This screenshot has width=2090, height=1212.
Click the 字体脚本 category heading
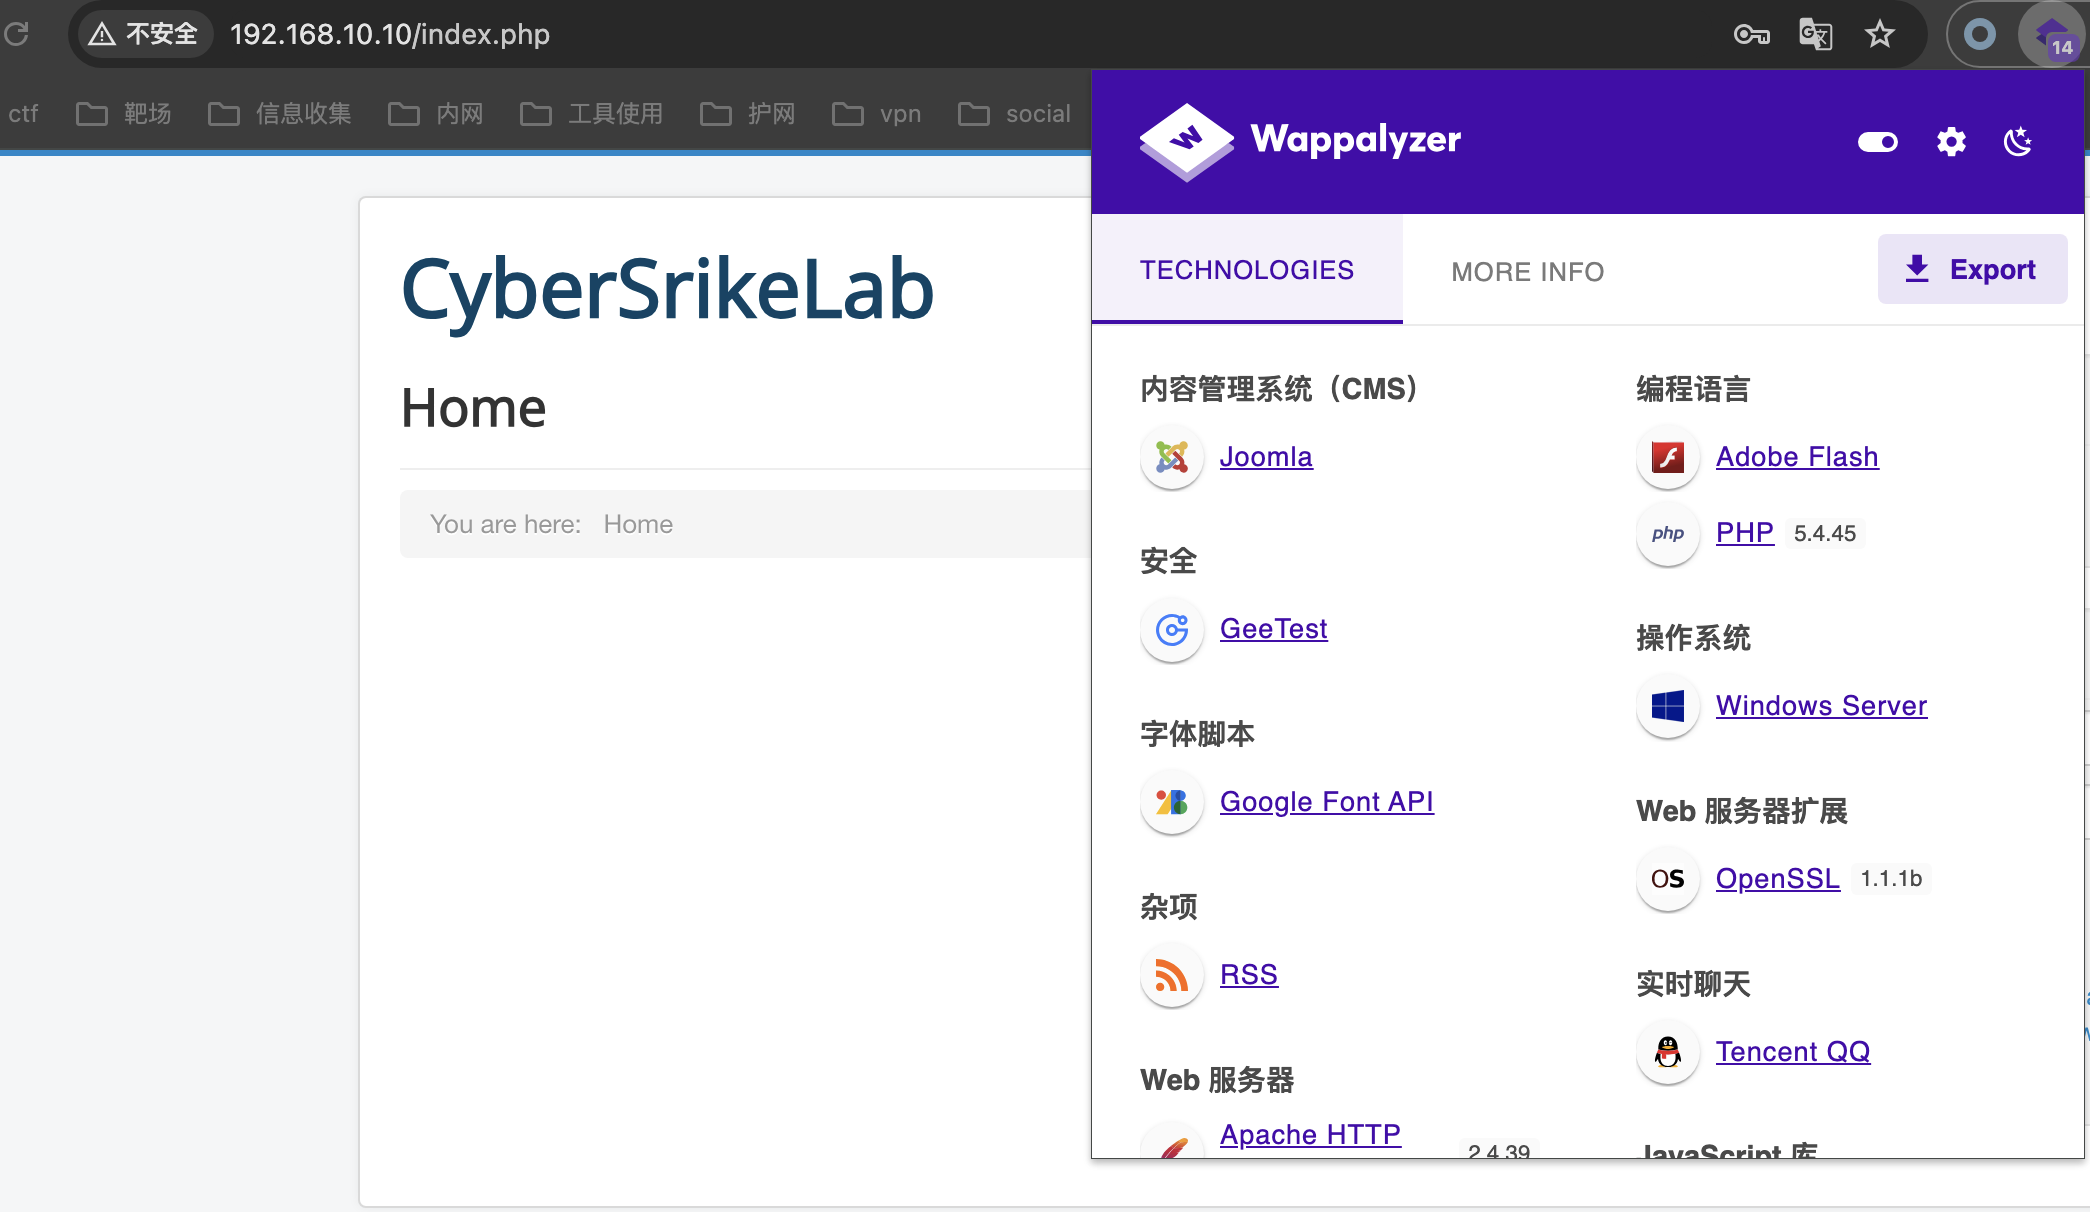(1197, 733)
